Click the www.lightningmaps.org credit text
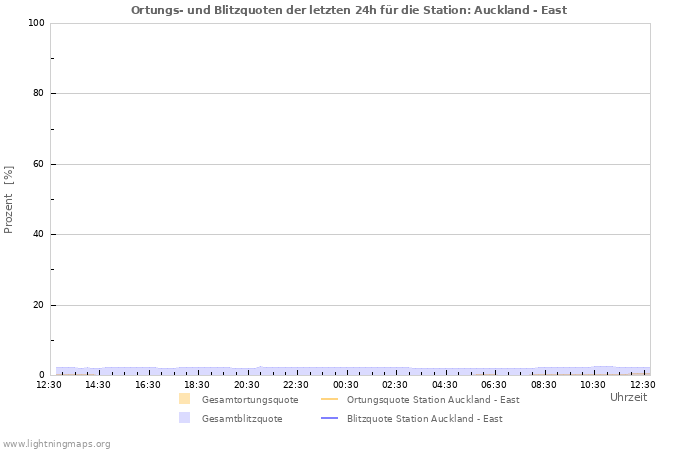Viewport: 700px width, 450px height. pos(57,444)
